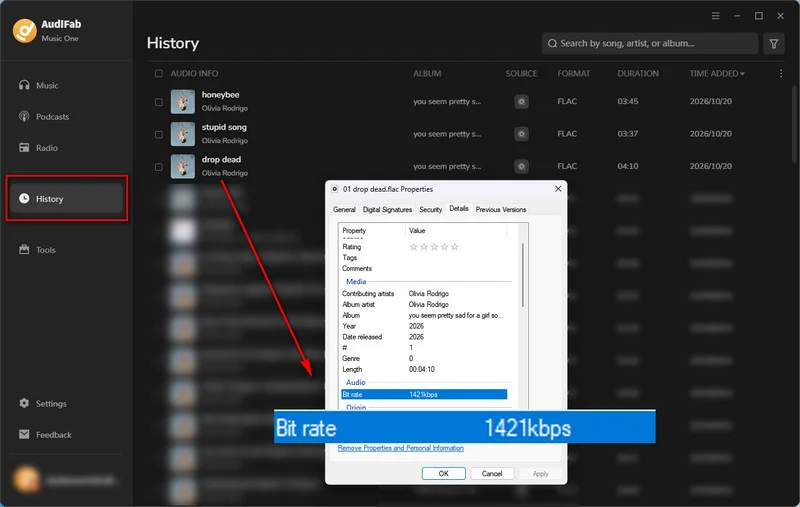Focus the song search field
800x507 pixels.
(x=649, y=43)
